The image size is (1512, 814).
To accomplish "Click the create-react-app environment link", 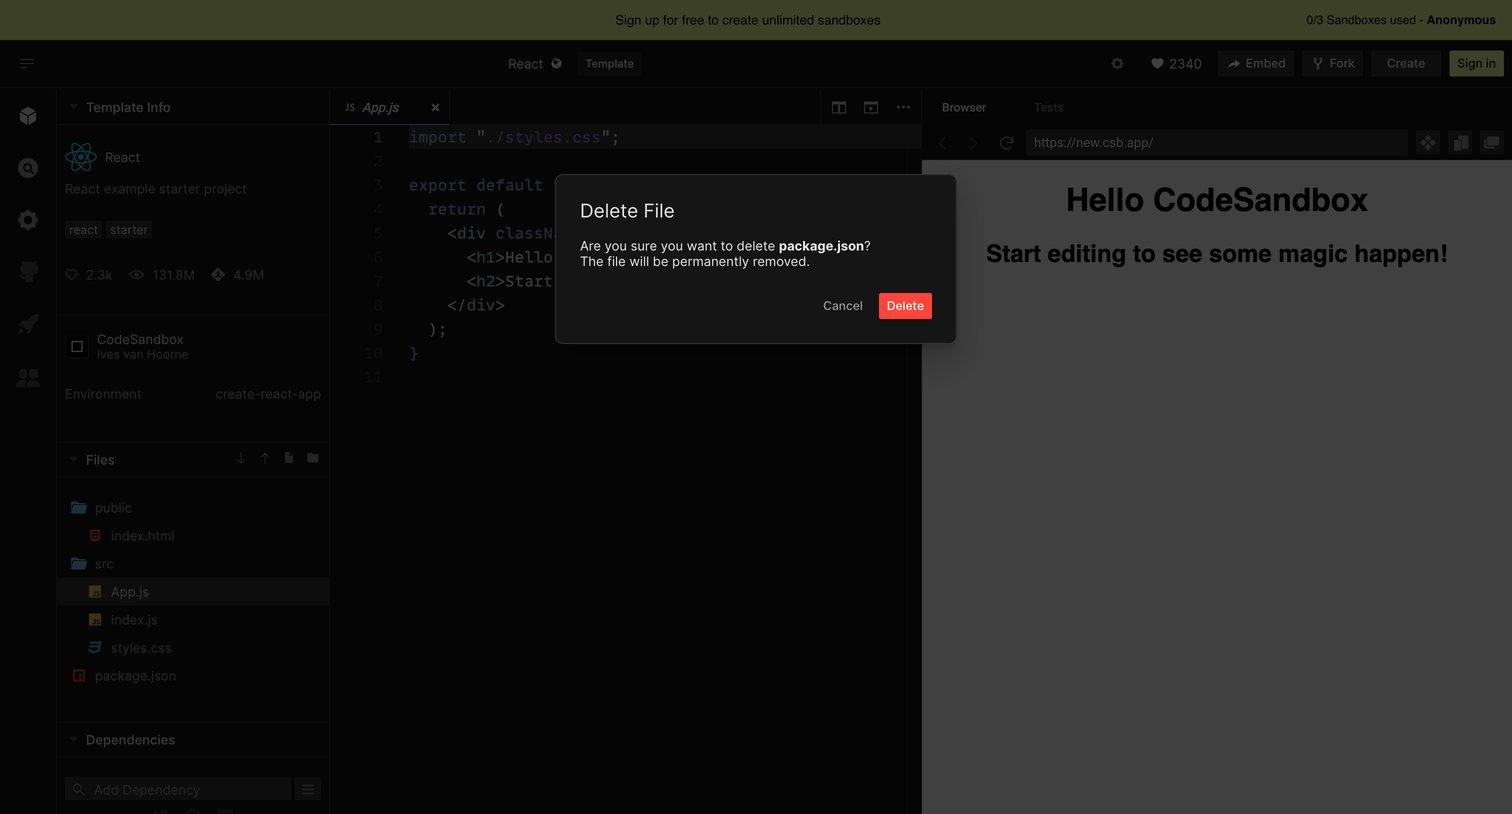I will tap(268, 394).
